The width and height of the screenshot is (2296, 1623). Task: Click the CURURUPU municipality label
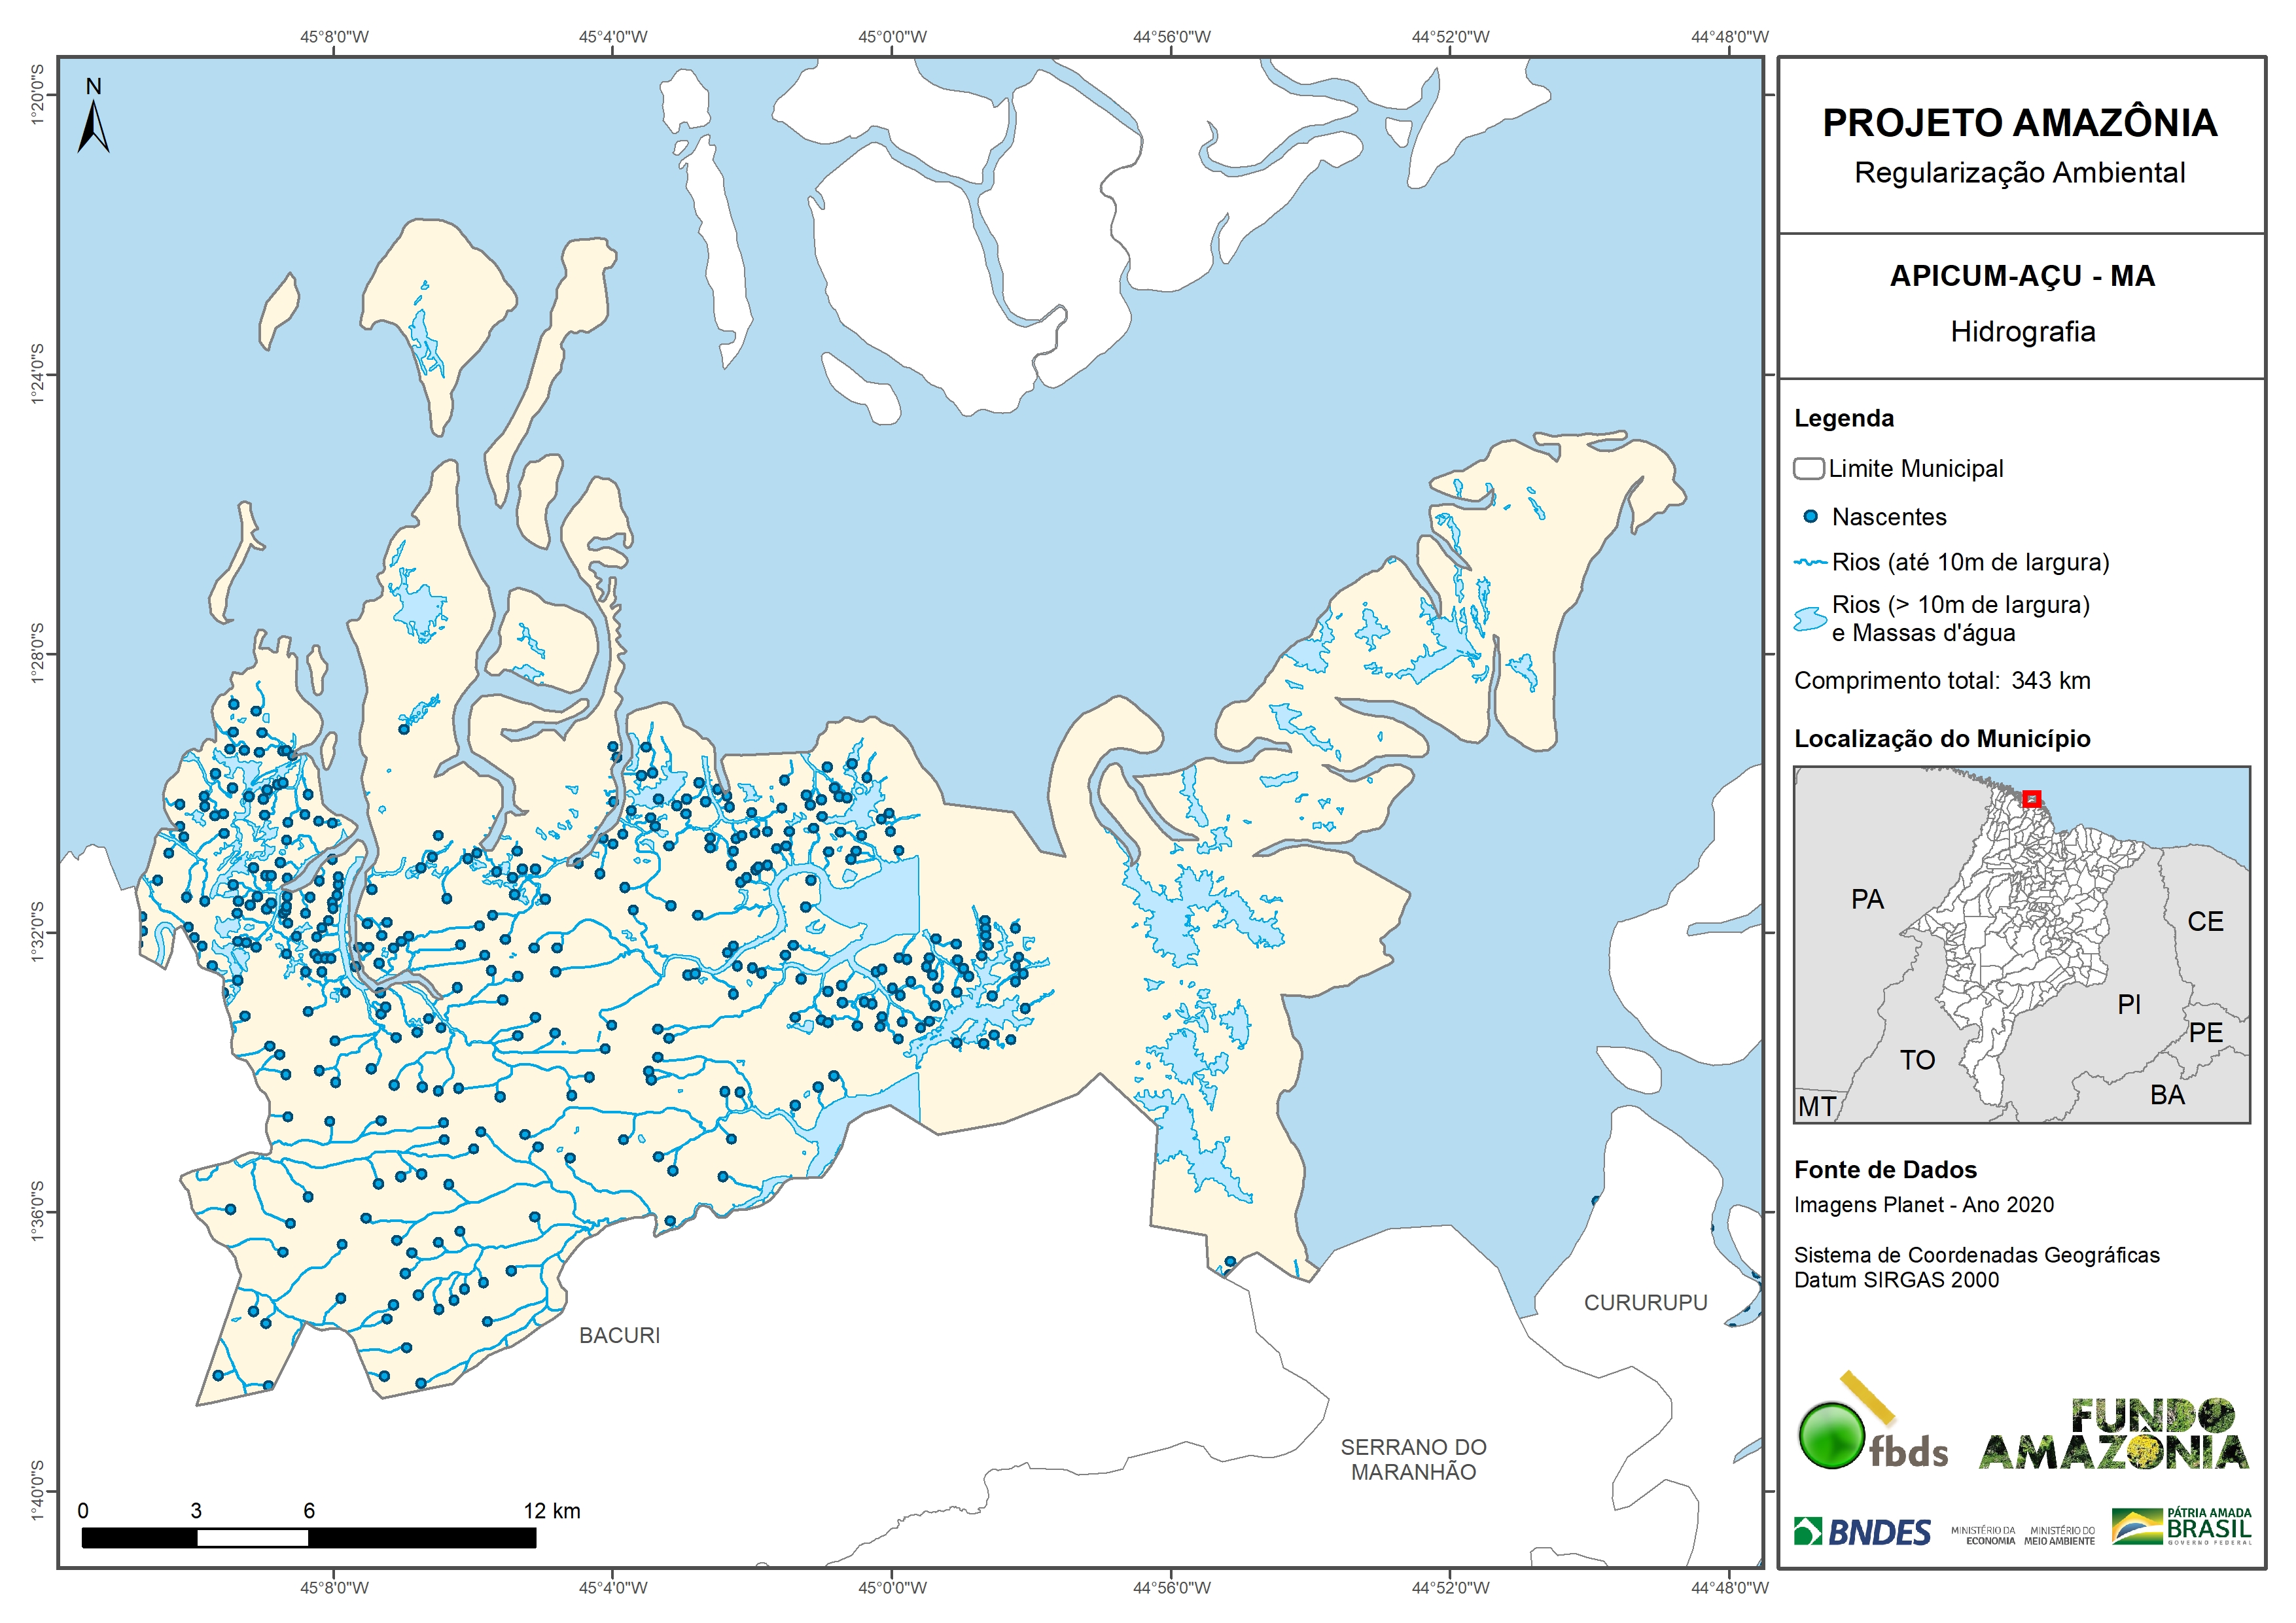click(x=1645, y=1303)
